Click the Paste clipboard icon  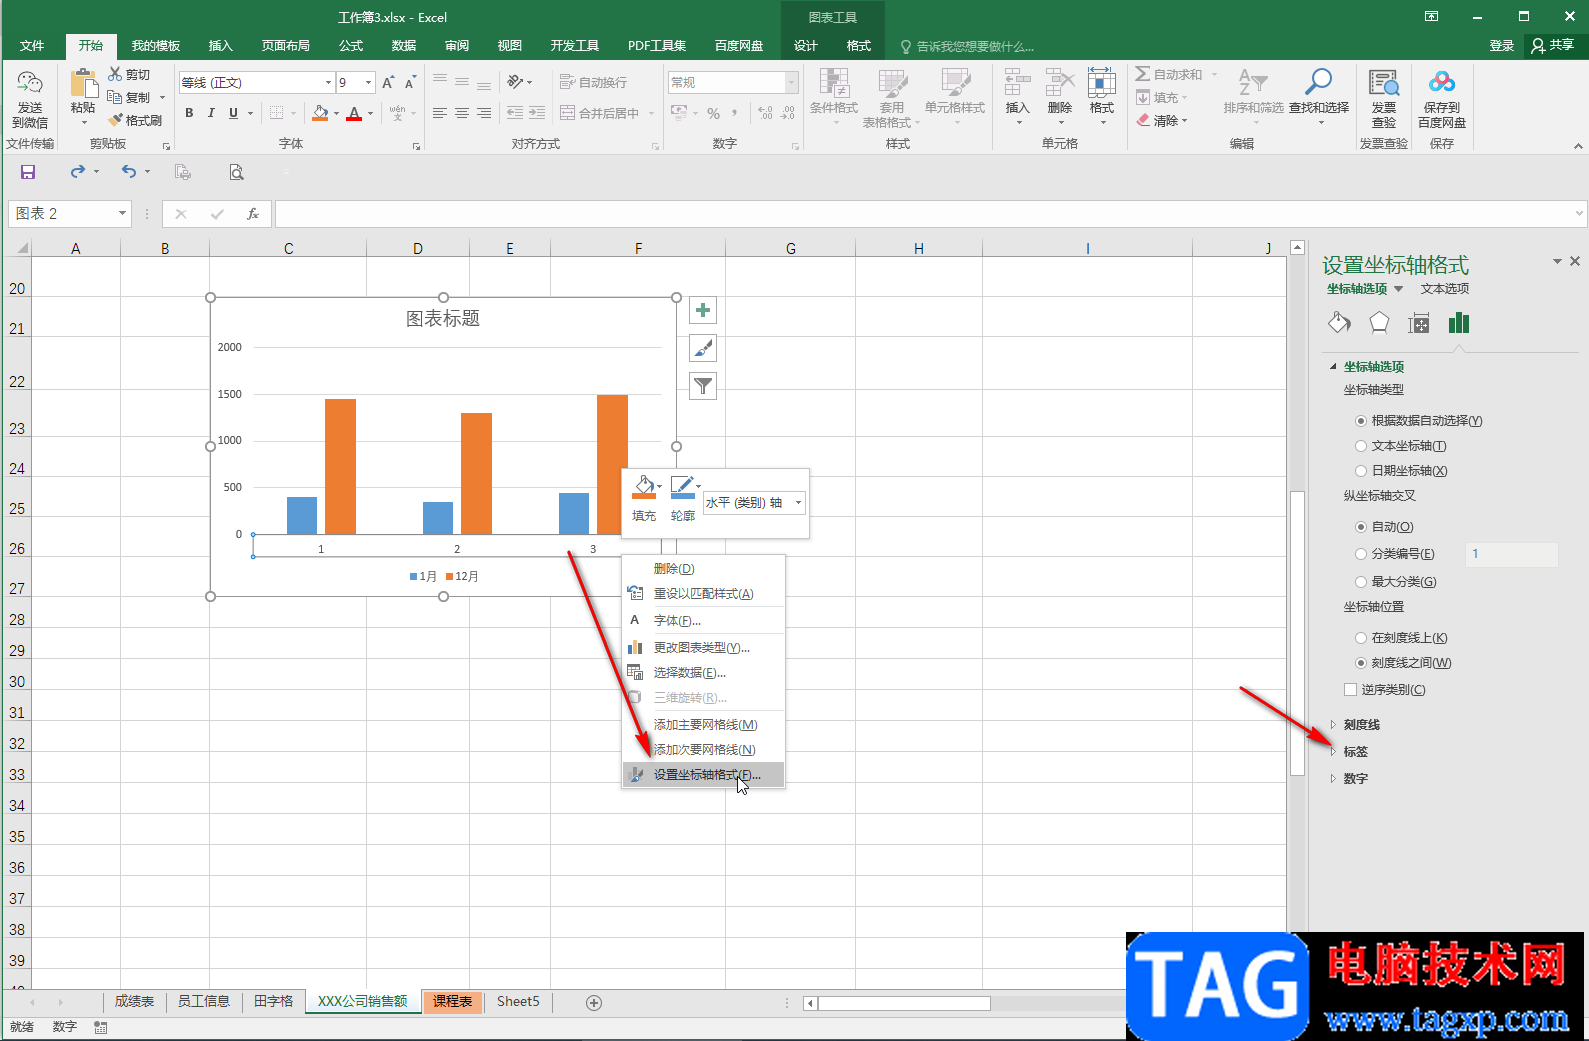[83, 84]
